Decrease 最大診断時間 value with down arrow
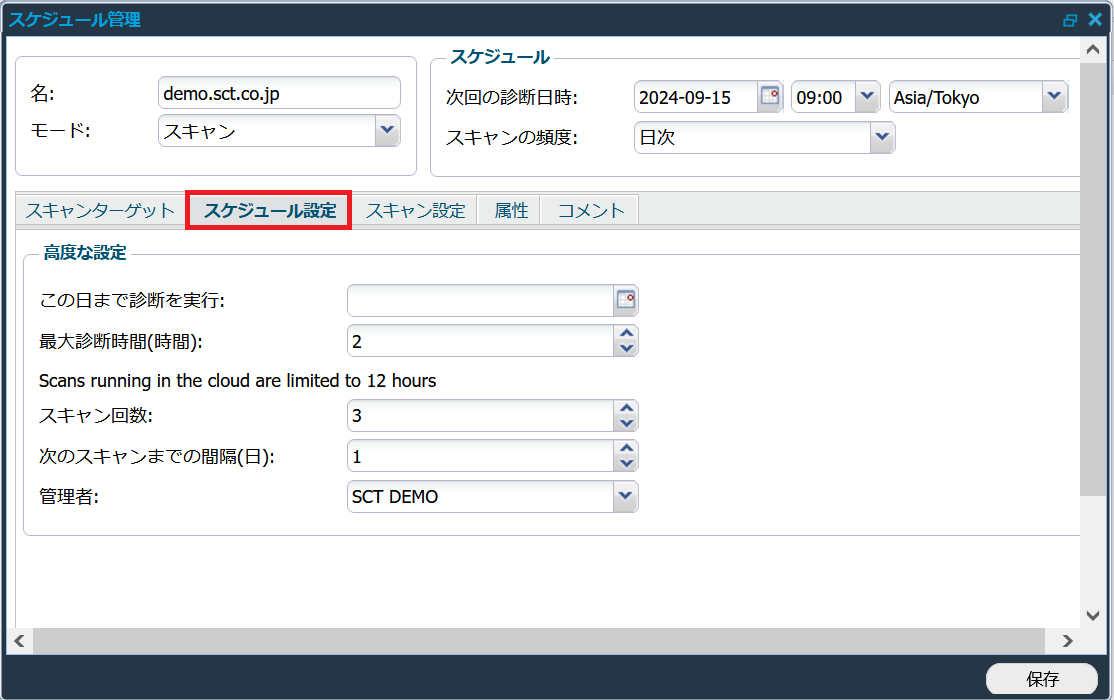Screen dimensions: 1114x700 (x=626, y=348)
